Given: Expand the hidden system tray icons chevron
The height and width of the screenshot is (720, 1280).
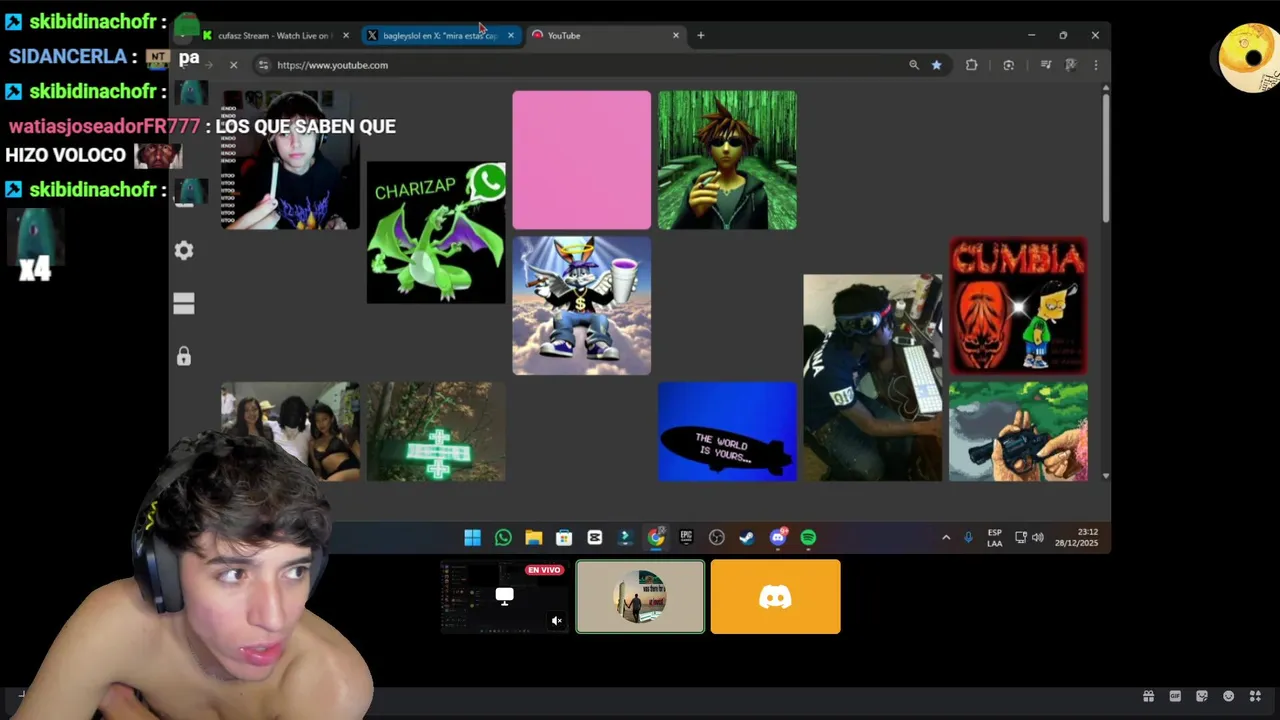Looking at the screenshot, I should (946, 538).
